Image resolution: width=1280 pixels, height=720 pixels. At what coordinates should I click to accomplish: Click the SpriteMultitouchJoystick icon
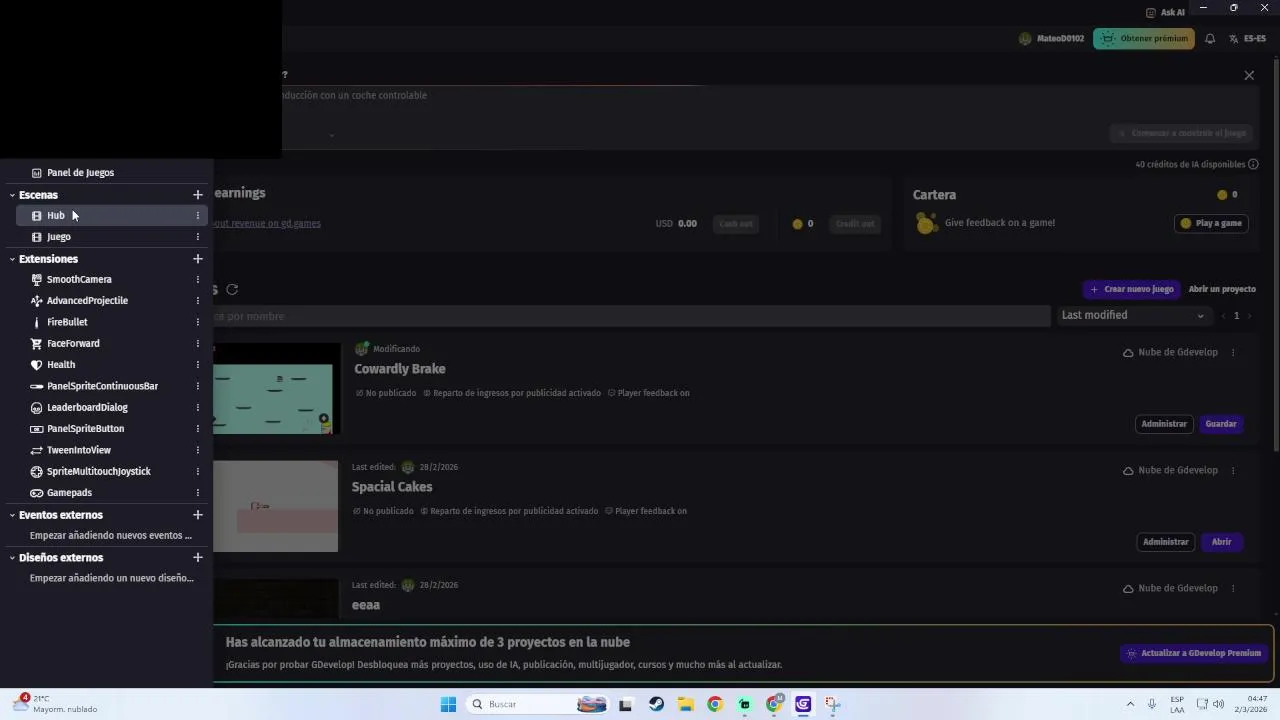pos(37,472)
